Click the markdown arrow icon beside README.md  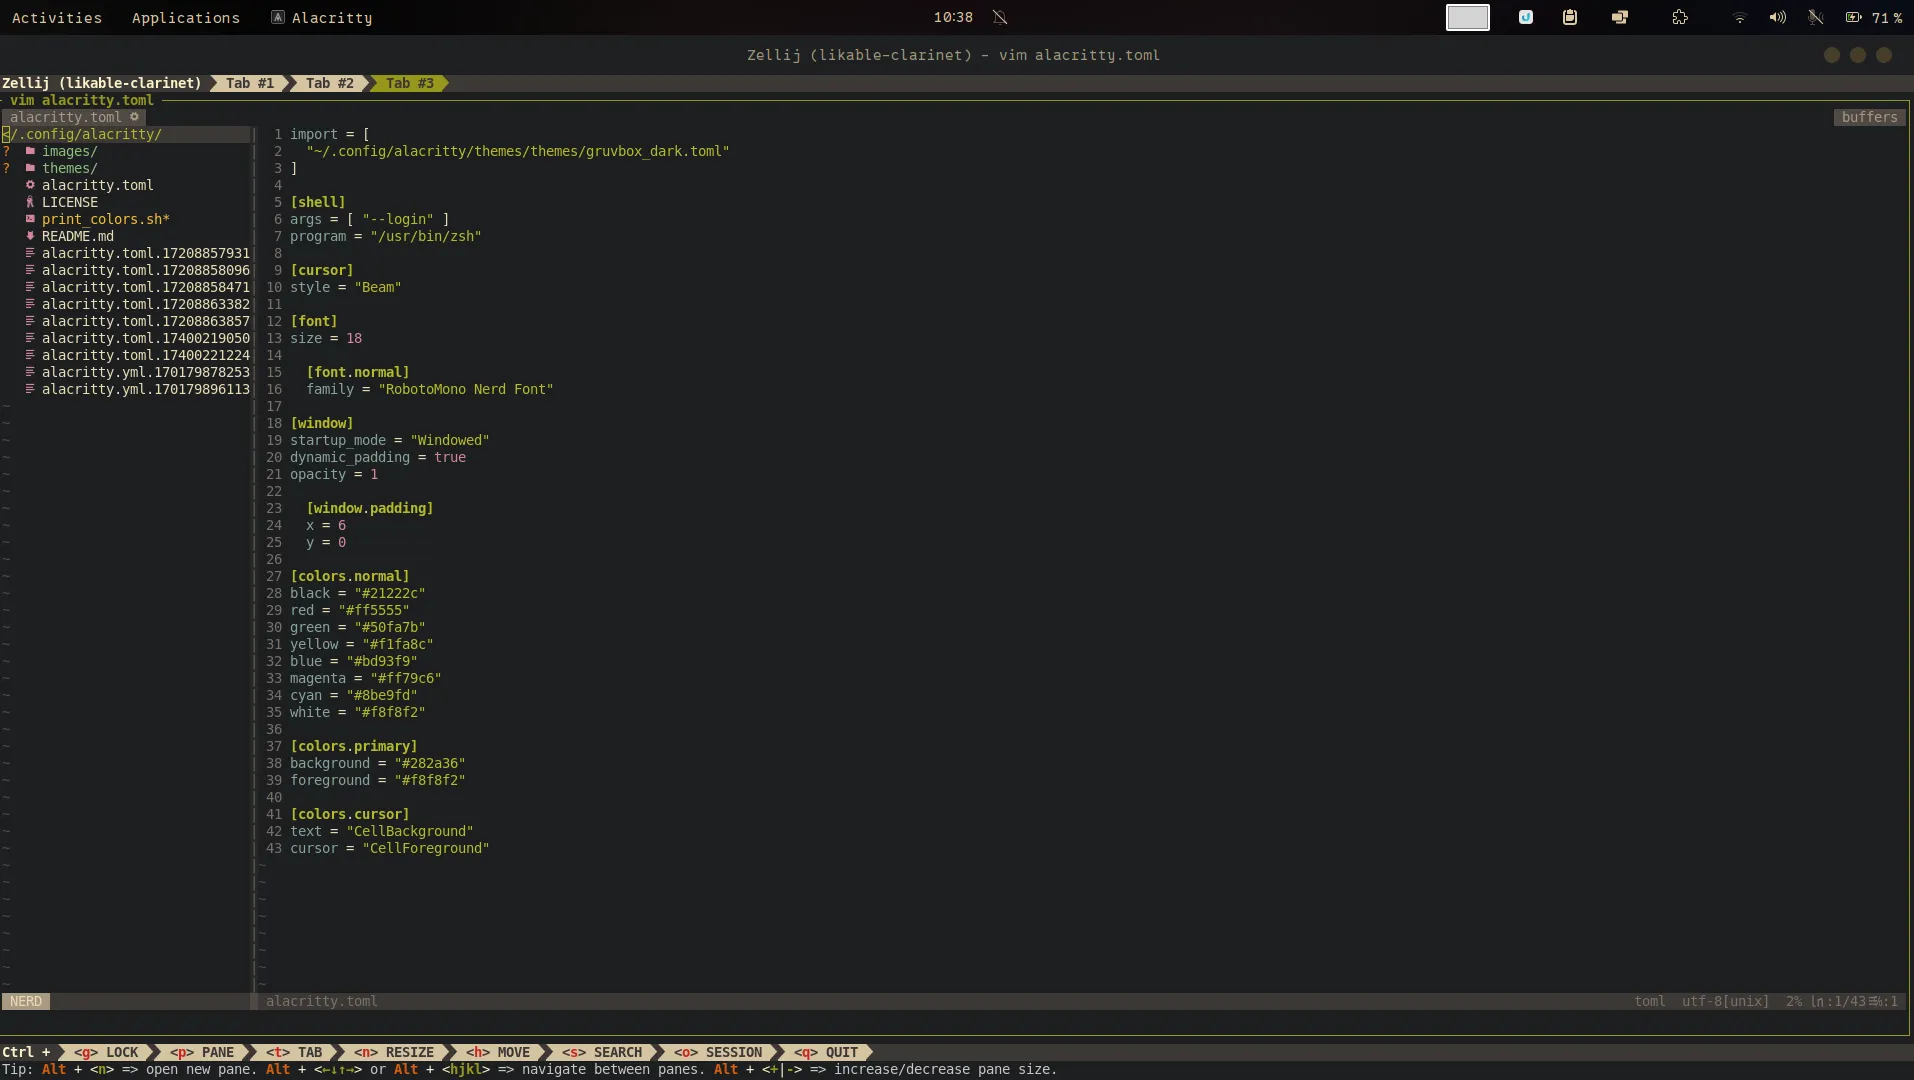click(30, 236)
